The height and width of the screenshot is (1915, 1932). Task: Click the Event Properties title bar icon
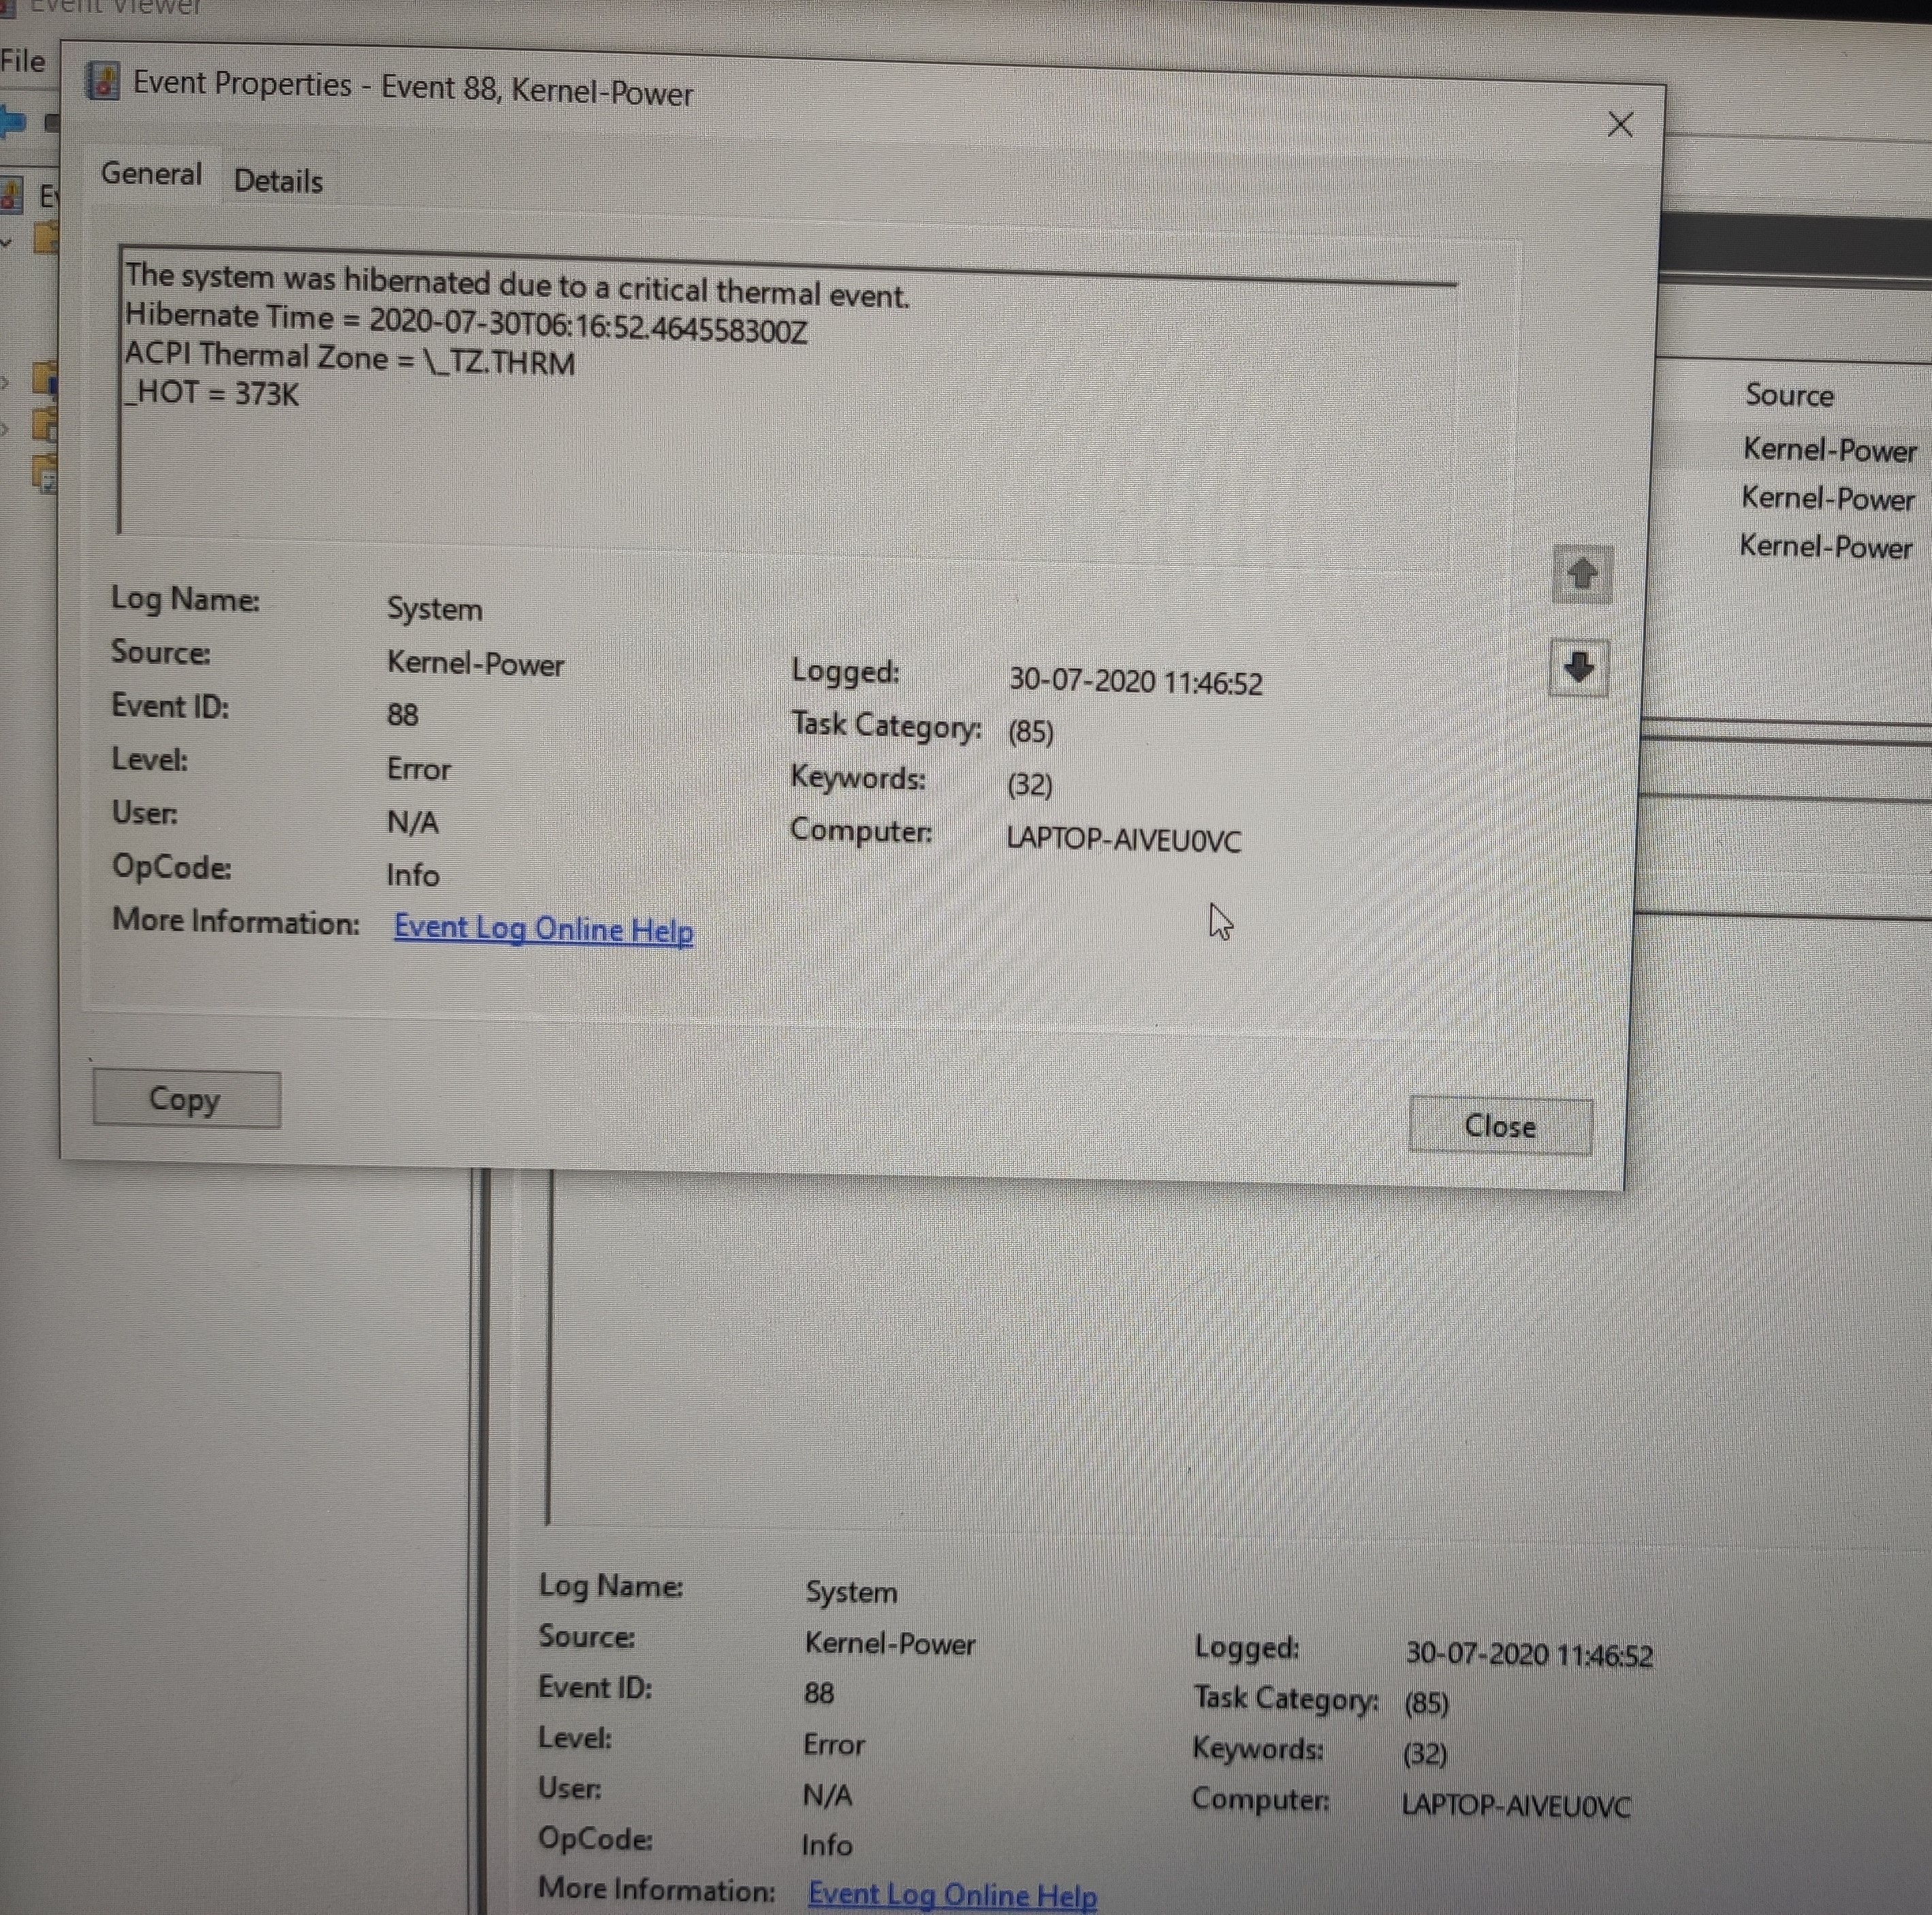[103, 82]
